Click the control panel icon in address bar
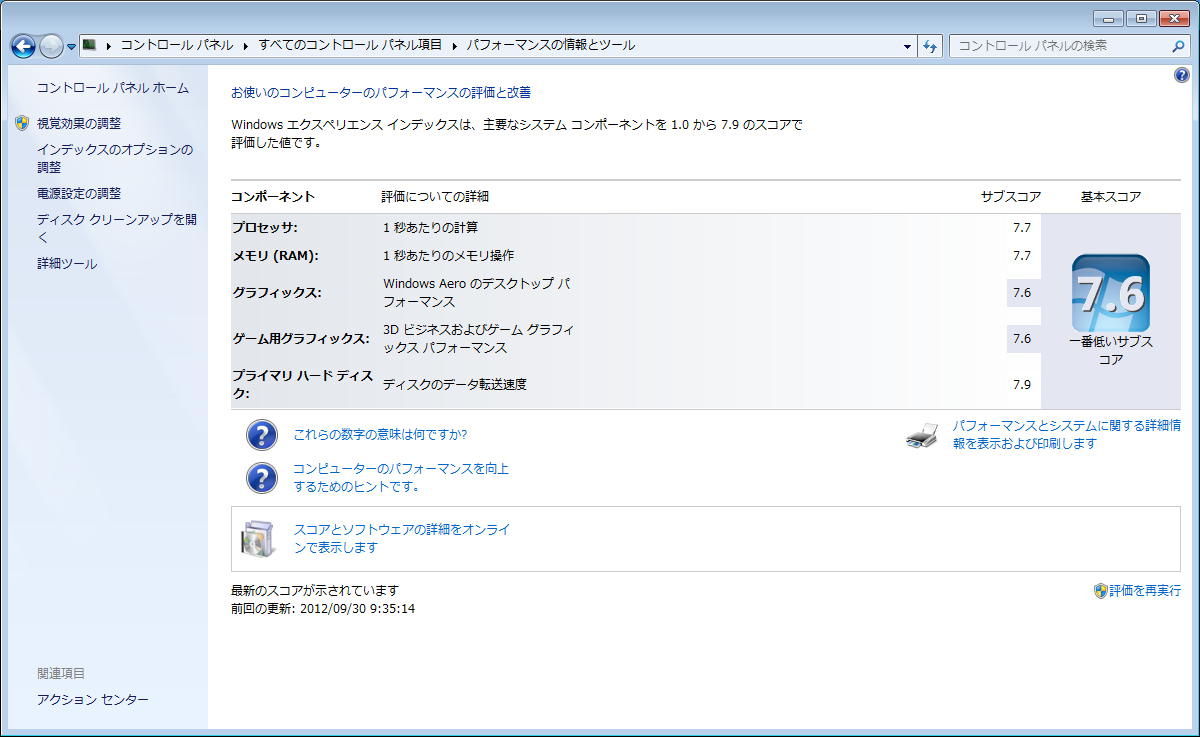Viewport: 1200px width, 737px height. click(x=89, y=45)
